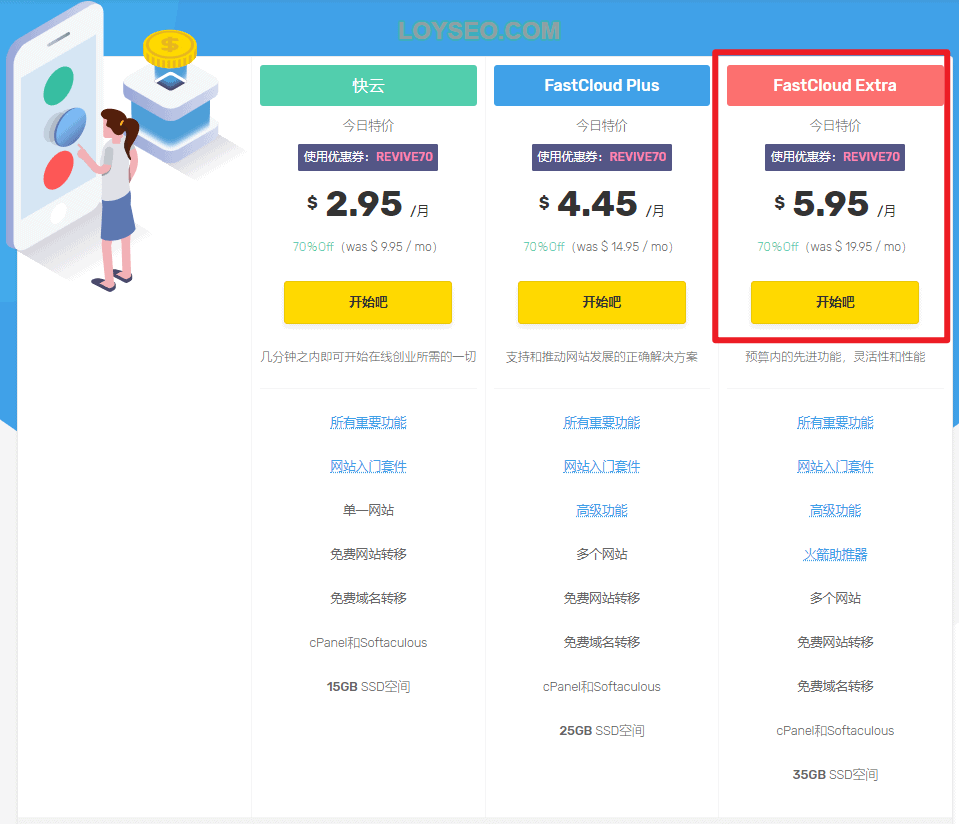Open 高级功能 link in FastCloud Plus column
959x824 pixels.
pos(602,511)
